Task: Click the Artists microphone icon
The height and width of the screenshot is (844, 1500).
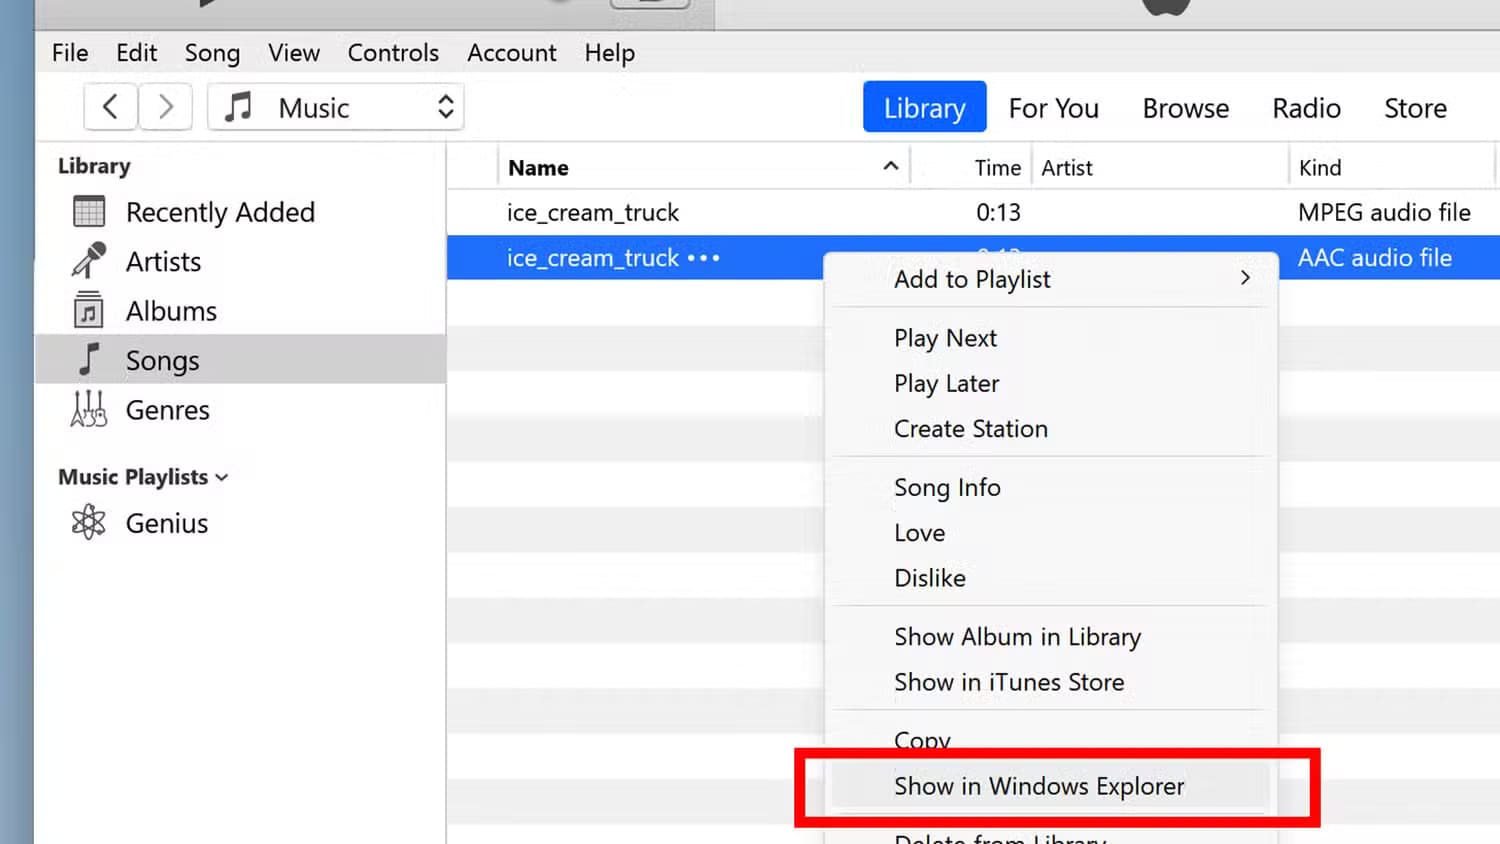Action: click(89, 261)
